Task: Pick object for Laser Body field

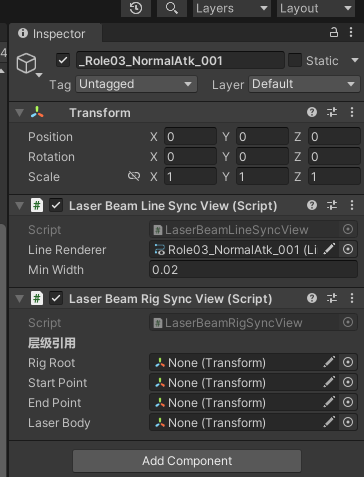Action: point(348,422)
